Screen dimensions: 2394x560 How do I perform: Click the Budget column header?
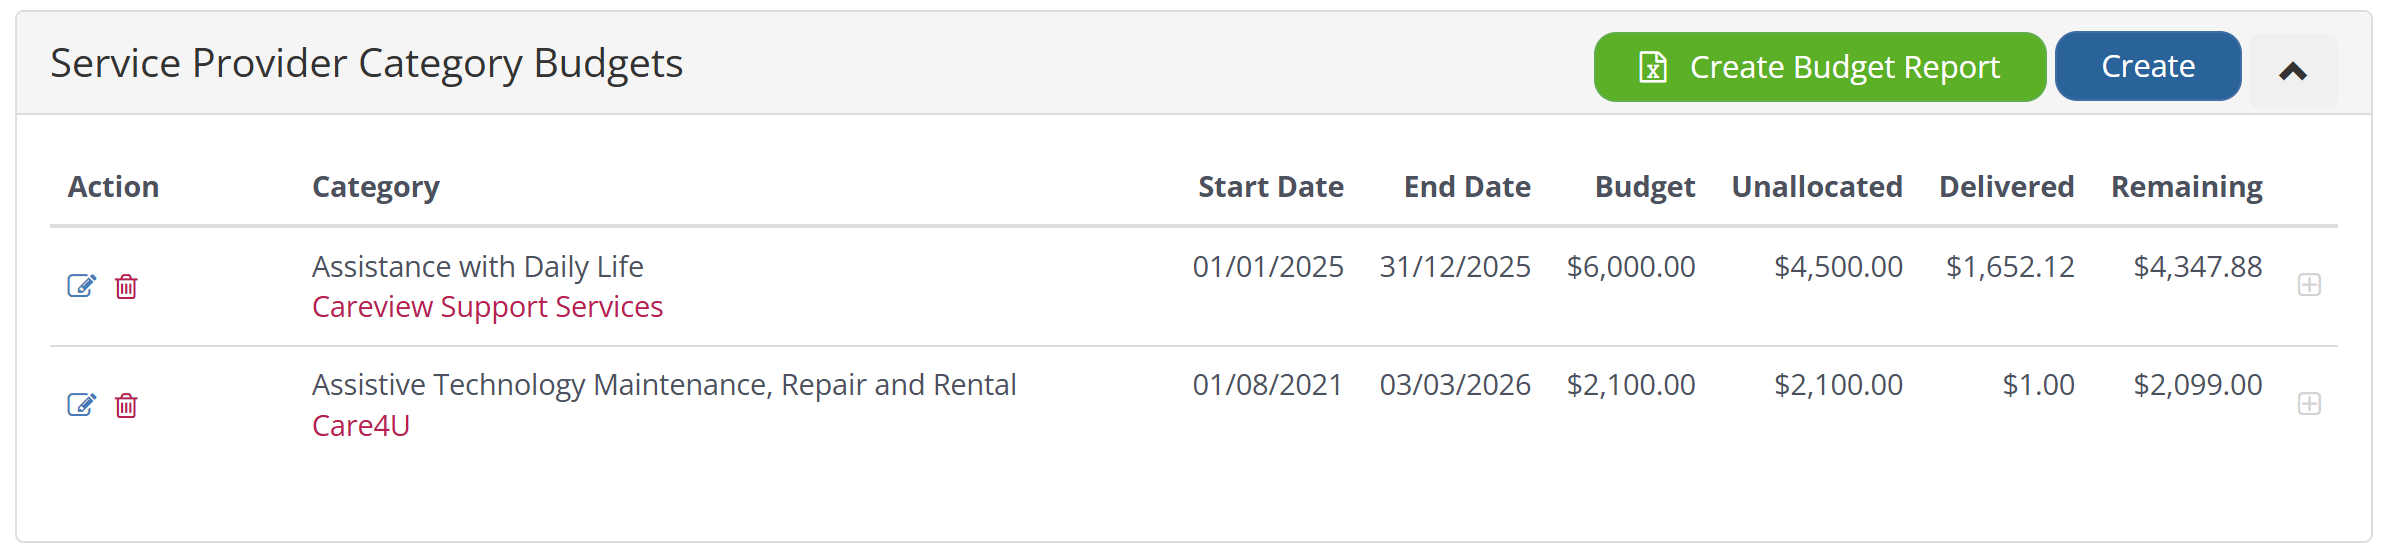(x=1644, y=187)
